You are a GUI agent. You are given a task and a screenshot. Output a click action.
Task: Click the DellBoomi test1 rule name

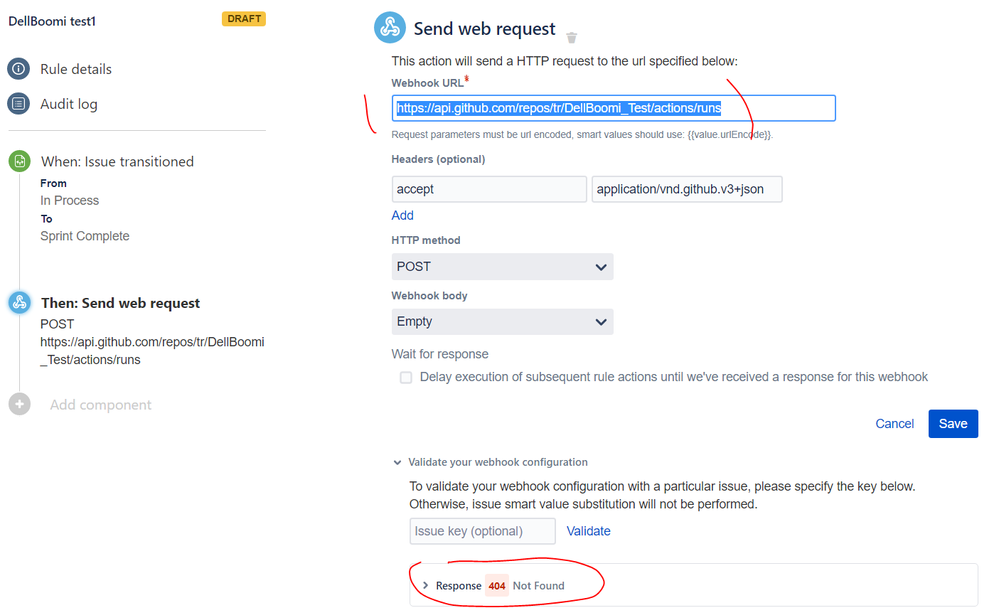[x=52, y=21]
